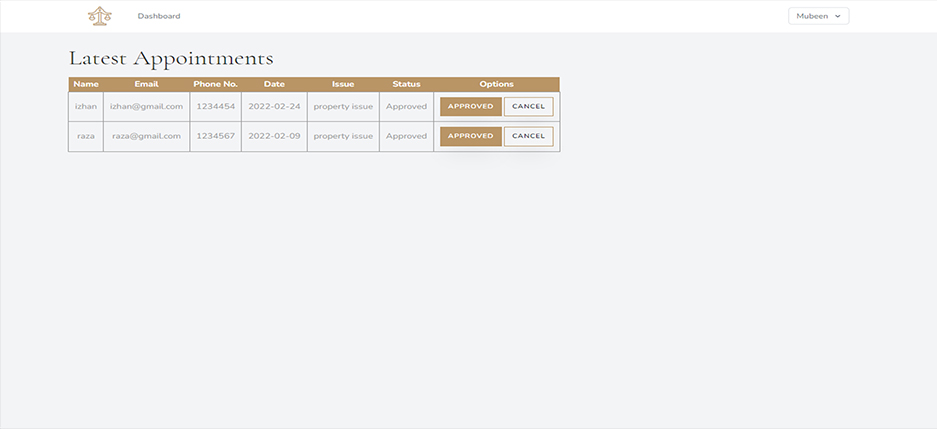
Task: Cancel izhan's appointment
Action: (528, 107)
